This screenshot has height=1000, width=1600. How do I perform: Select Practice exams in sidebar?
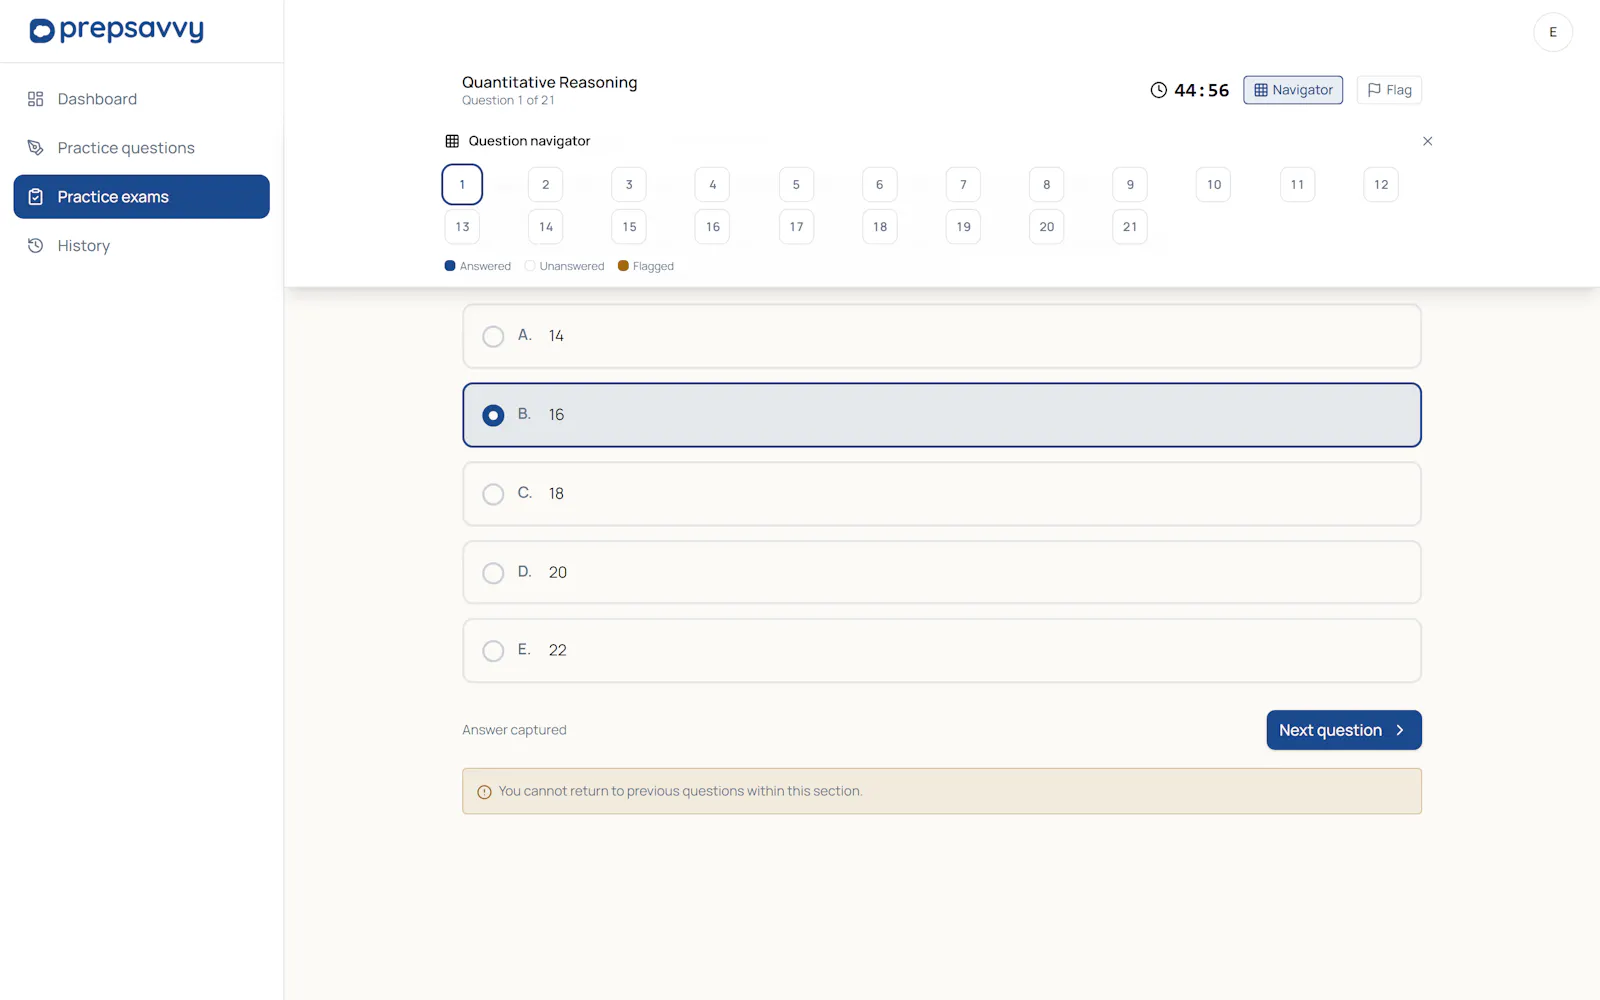click(x=142, y=197)
